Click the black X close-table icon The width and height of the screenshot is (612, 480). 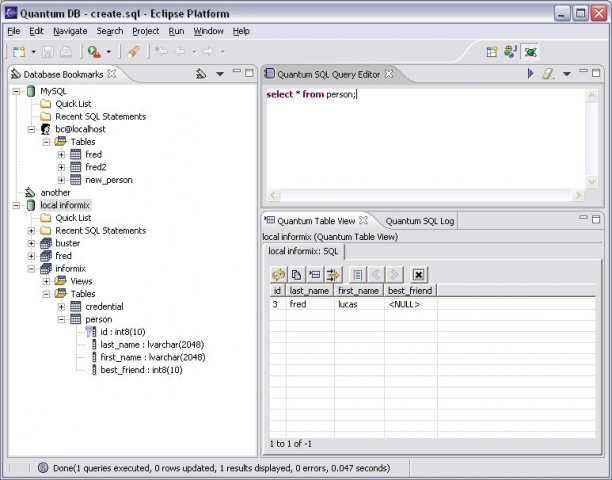(419, 274)
